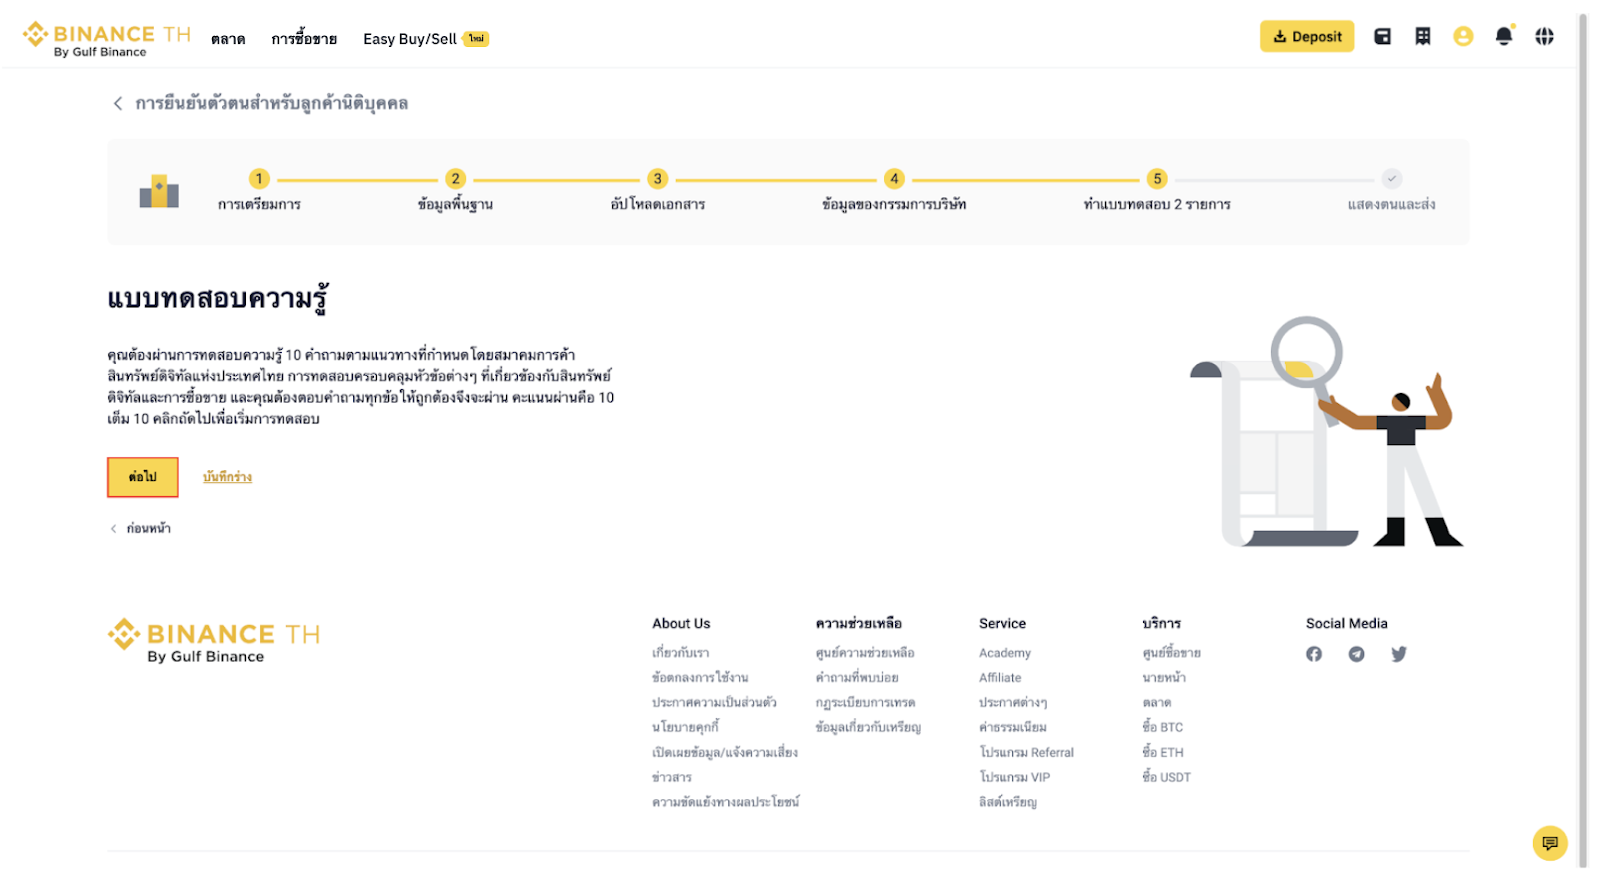Open the user profile icon
Viewport: 1600px width, 894px height.
1463,37
